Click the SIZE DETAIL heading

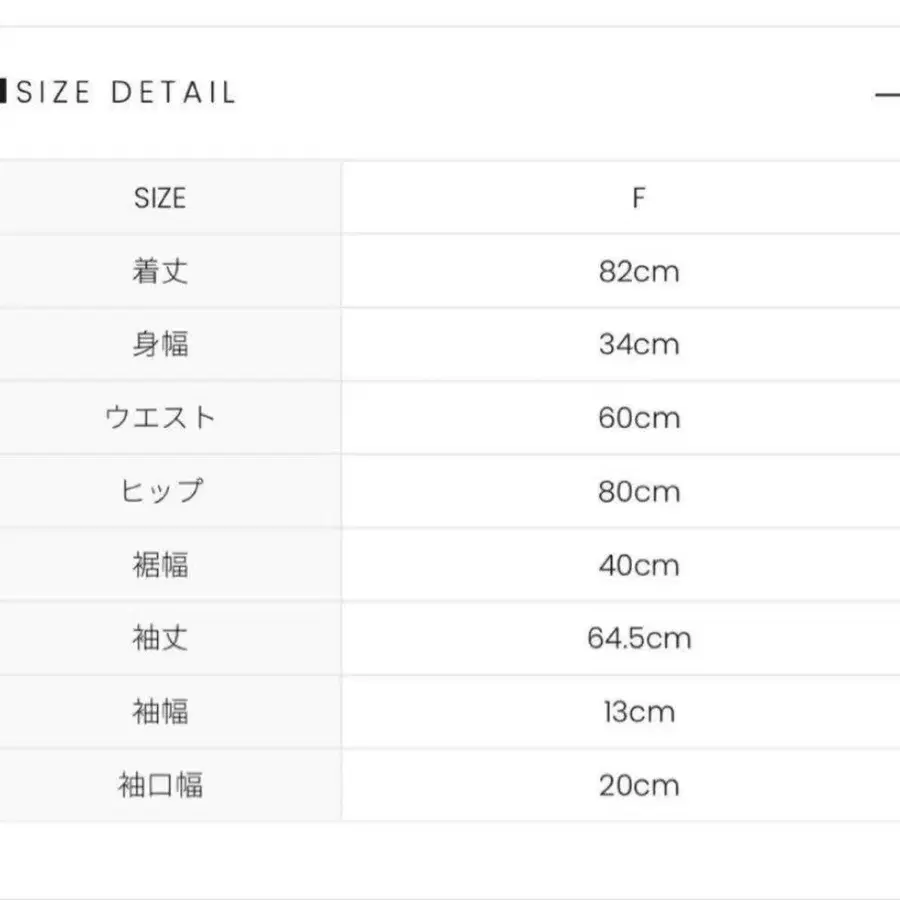point(126,93)
